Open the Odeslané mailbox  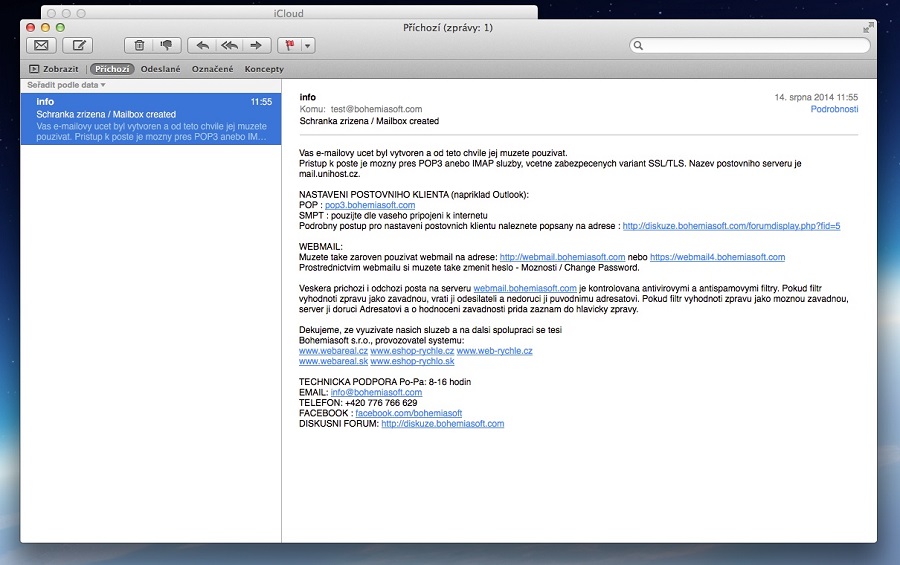[160, 69]
